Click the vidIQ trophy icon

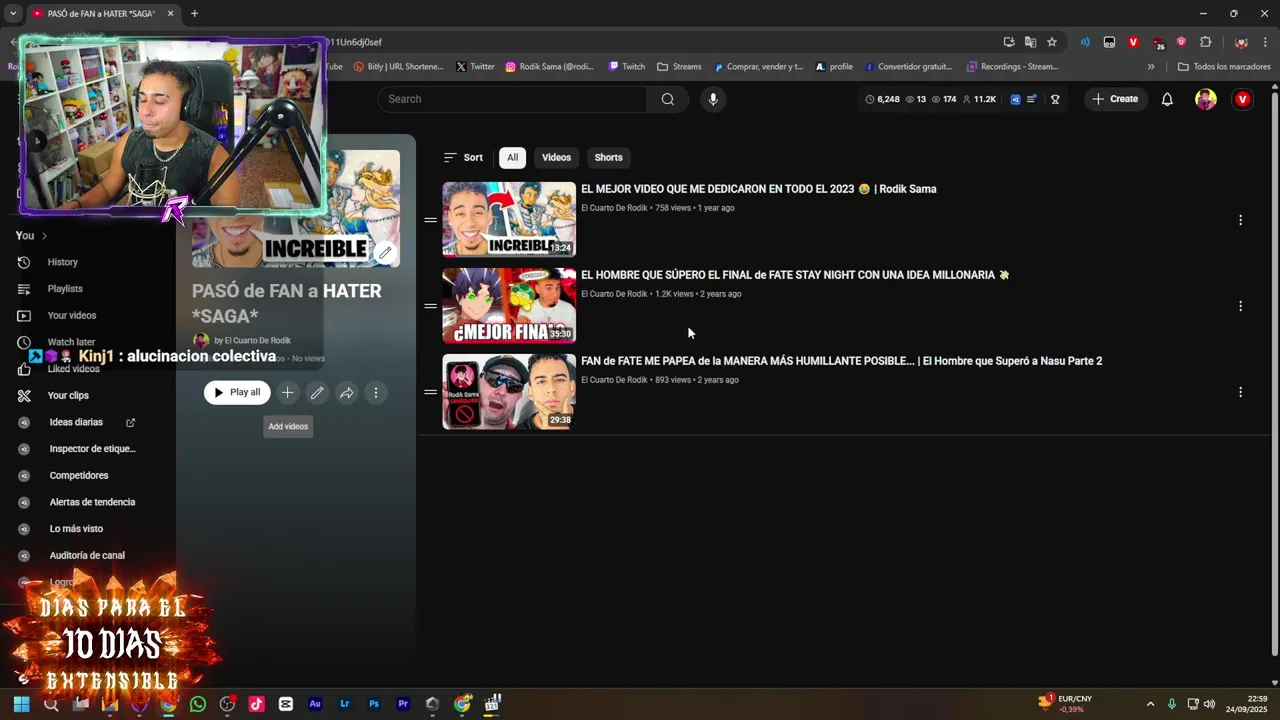(1055, 99)
